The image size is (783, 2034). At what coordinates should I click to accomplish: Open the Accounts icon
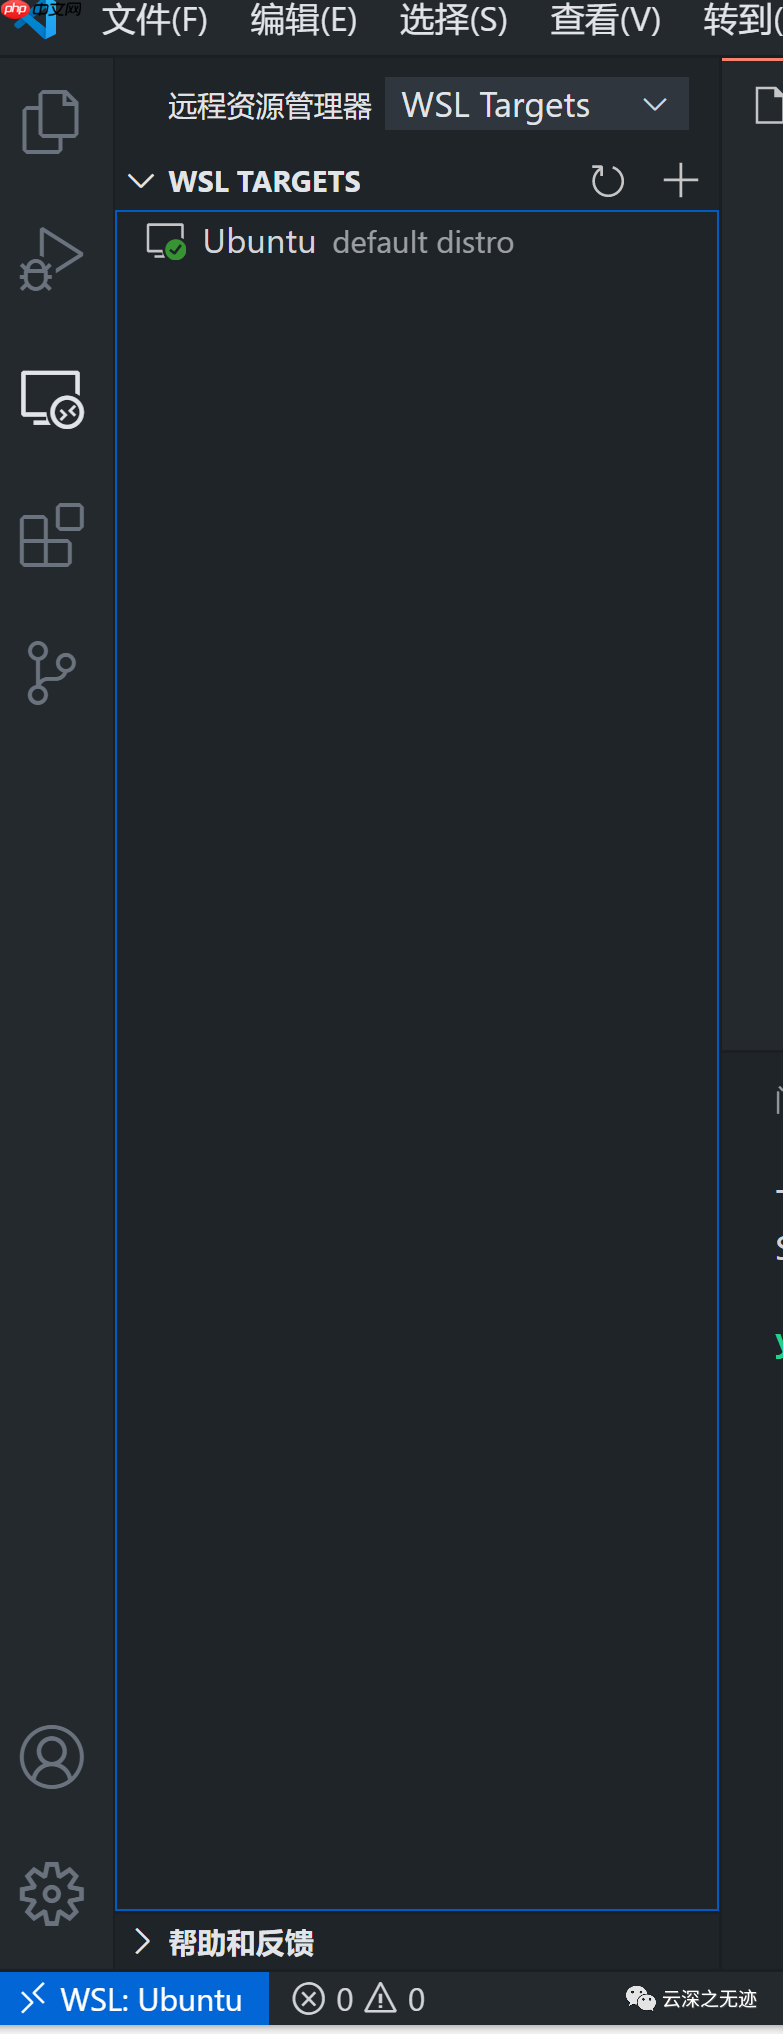point(52,1757)
